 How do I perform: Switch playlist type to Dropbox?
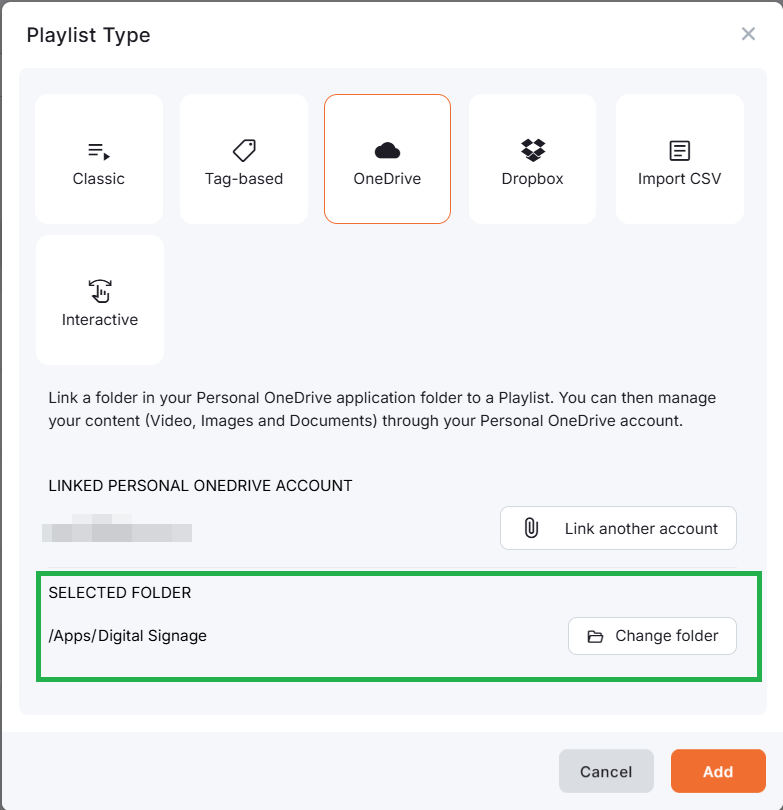point(531,158)
